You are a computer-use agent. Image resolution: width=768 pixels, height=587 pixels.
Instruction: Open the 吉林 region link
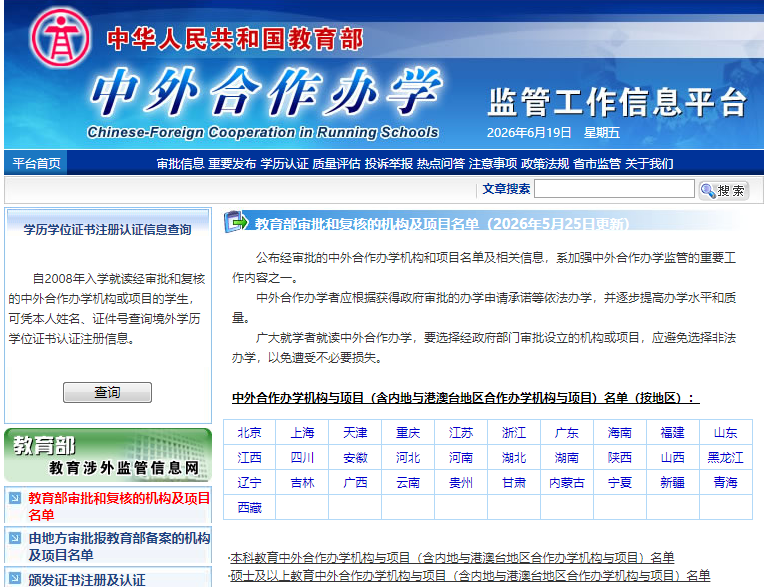(302, 483)
